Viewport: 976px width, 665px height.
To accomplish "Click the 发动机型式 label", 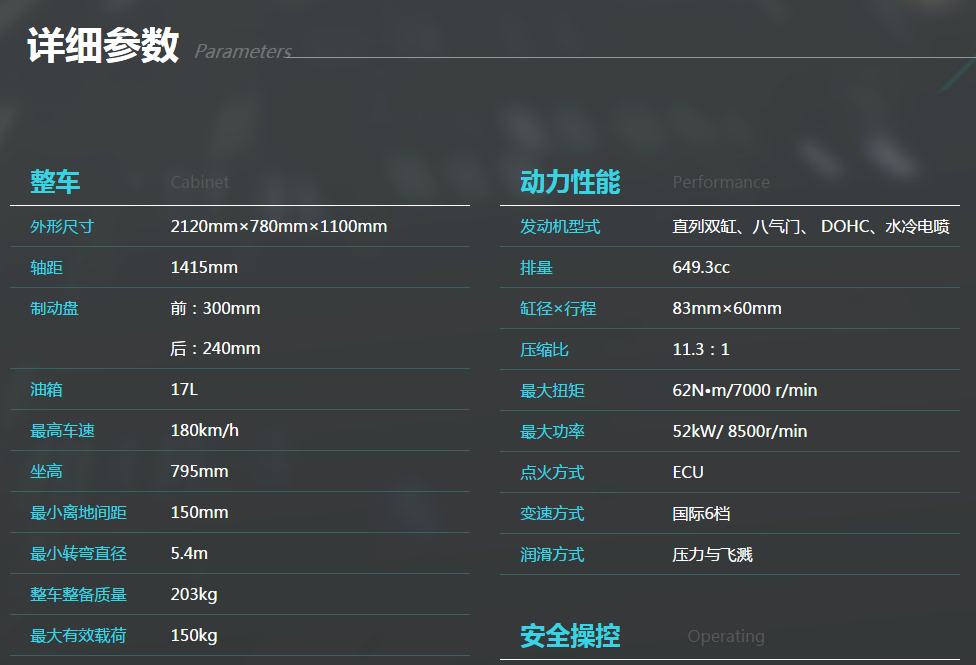I will [x=560, y=227].
